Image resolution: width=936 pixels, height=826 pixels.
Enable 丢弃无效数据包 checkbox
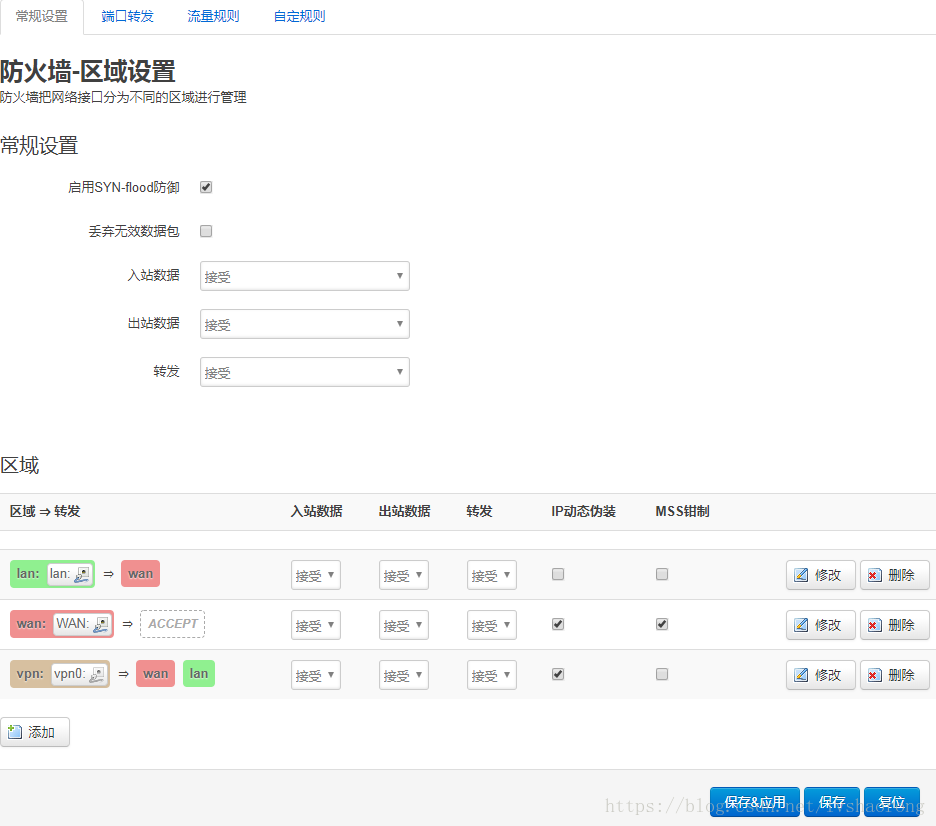click(206, 231)
